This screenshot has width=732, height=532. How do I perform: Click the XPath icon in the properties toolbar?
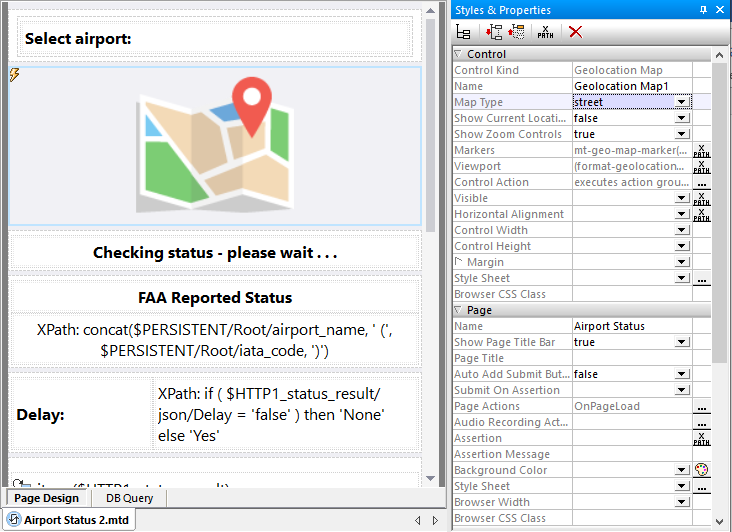coord(545,32)
